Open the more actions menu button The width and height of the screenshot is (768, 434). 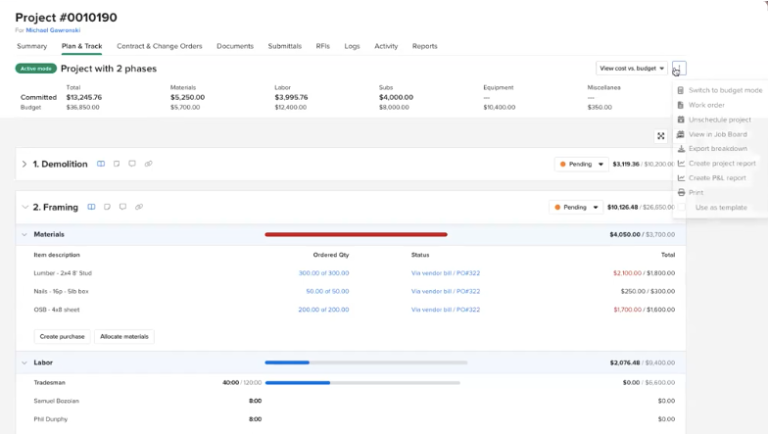(678, 68)
